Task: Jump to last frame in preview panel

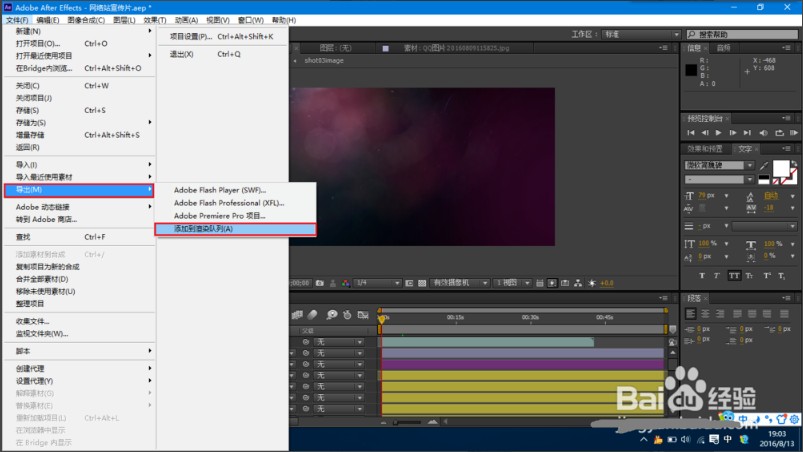Action: tap(747, 133)
